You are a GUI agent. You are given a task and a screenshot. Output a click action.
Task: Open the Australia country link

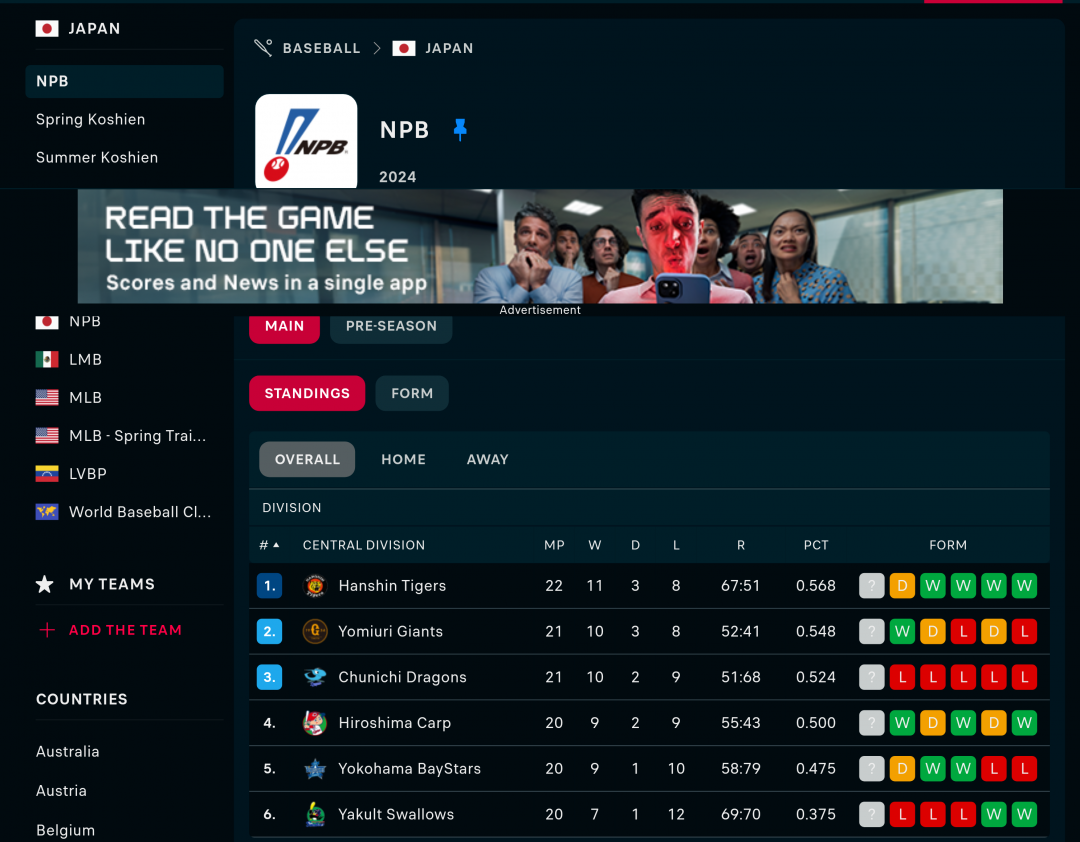(68, 752)
